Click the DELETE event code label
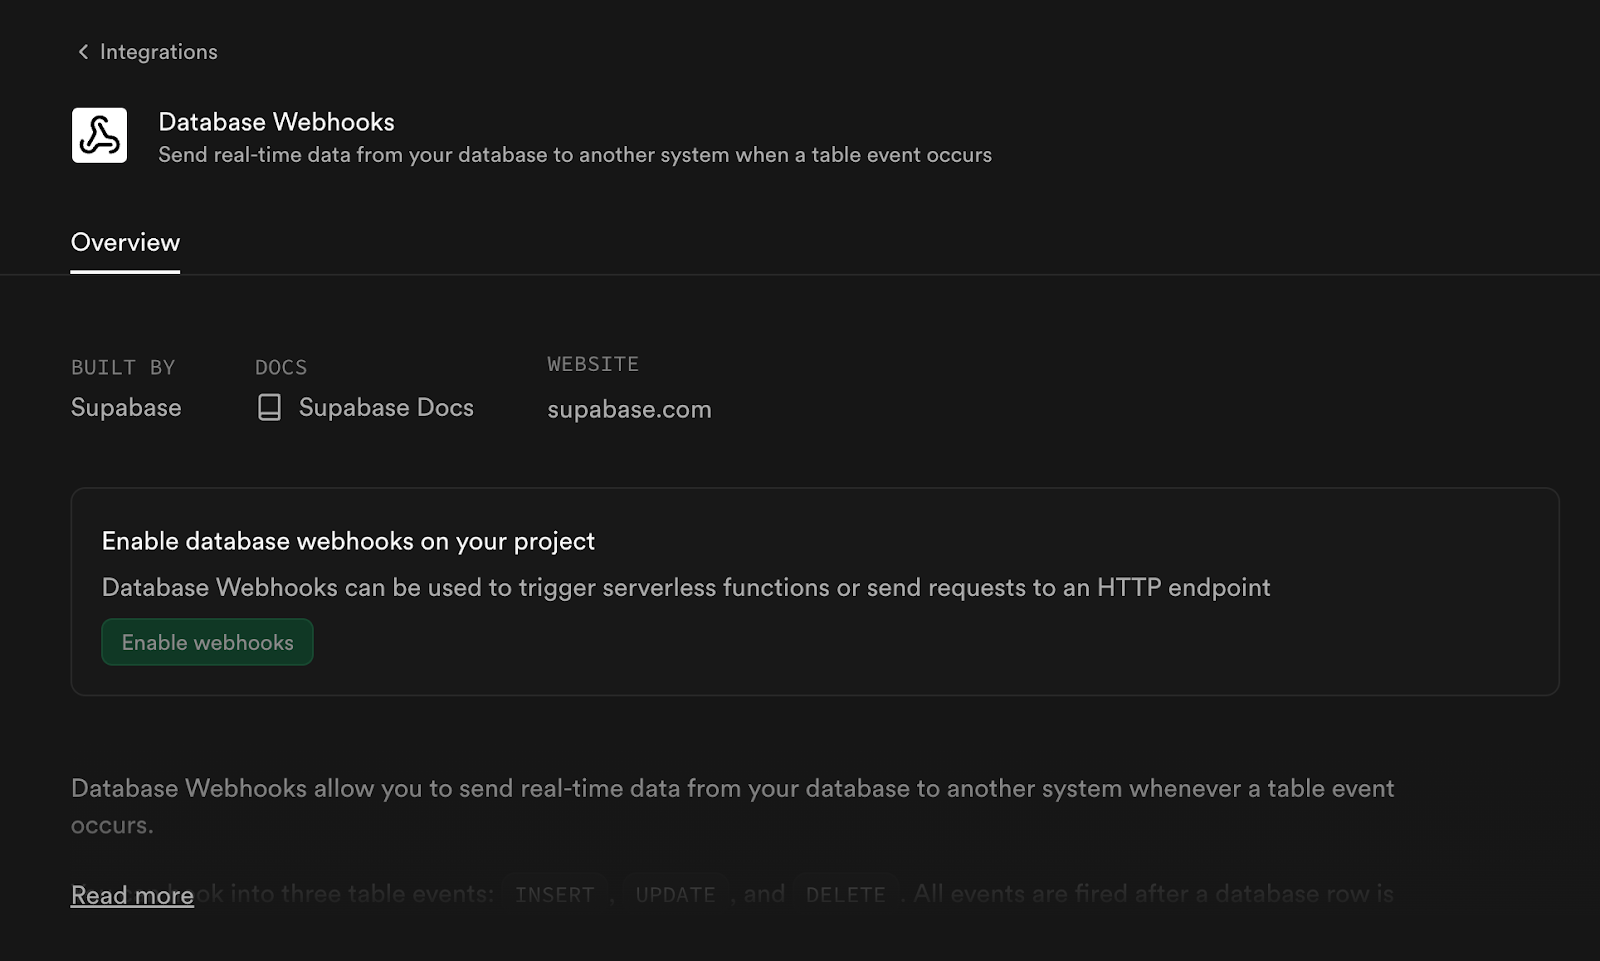1600x961 pixels. pyautogui.click(x=846, y=894)
